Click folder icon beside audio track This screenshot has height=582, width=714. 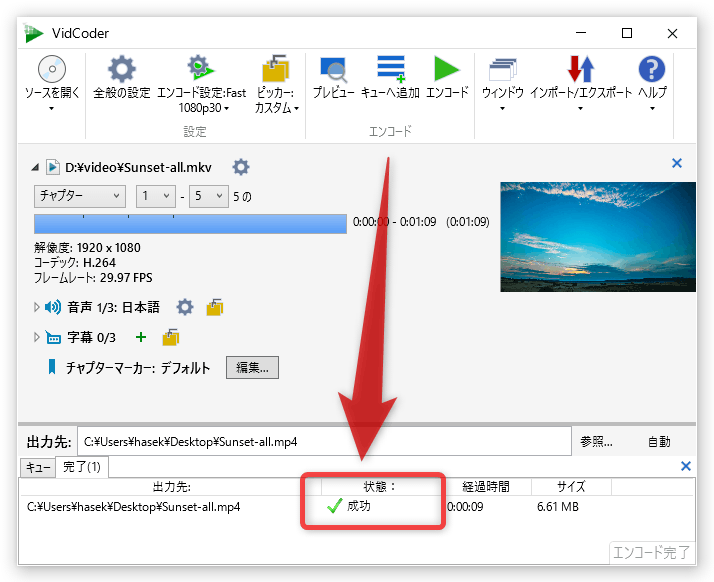point(214,307)
